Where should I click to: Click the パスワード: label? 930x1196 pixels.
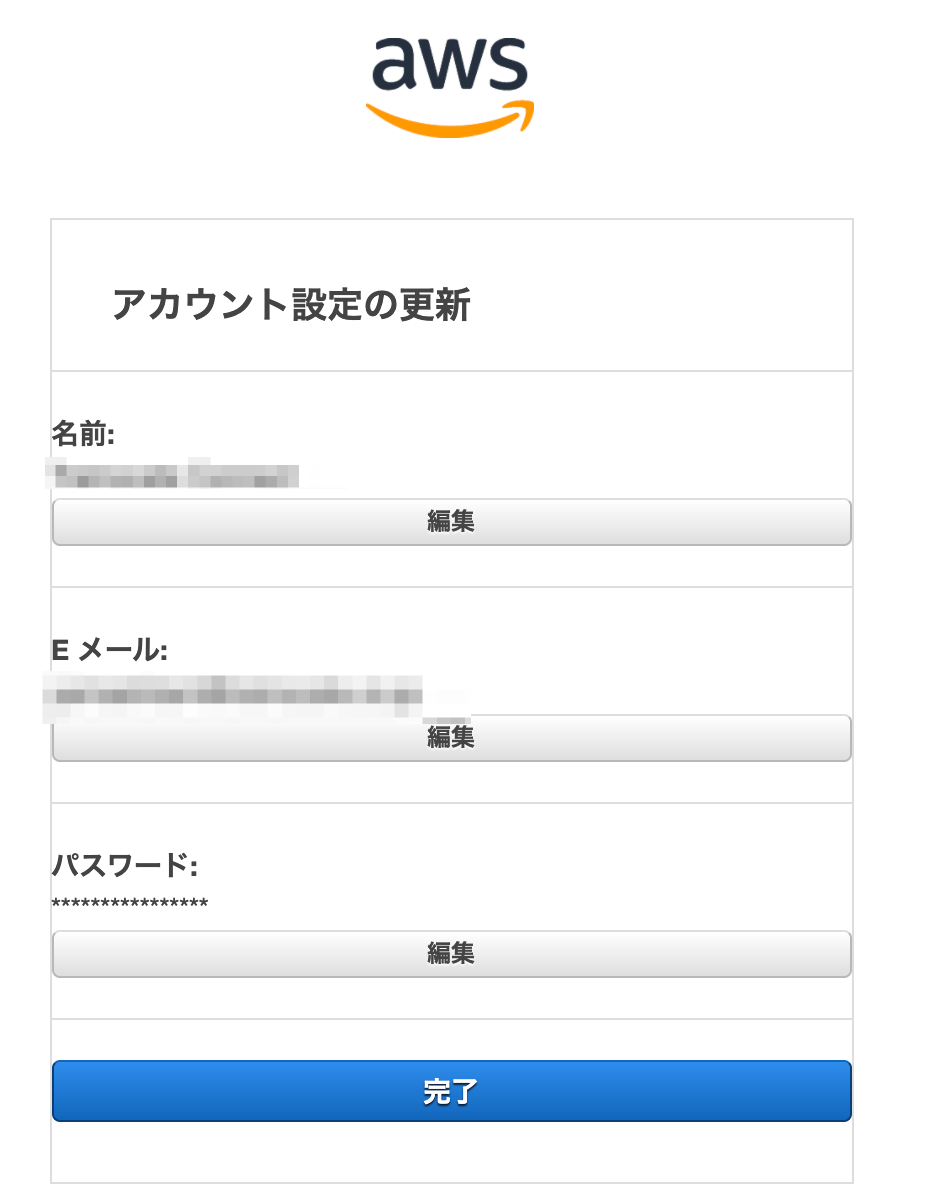click(125, 866)
